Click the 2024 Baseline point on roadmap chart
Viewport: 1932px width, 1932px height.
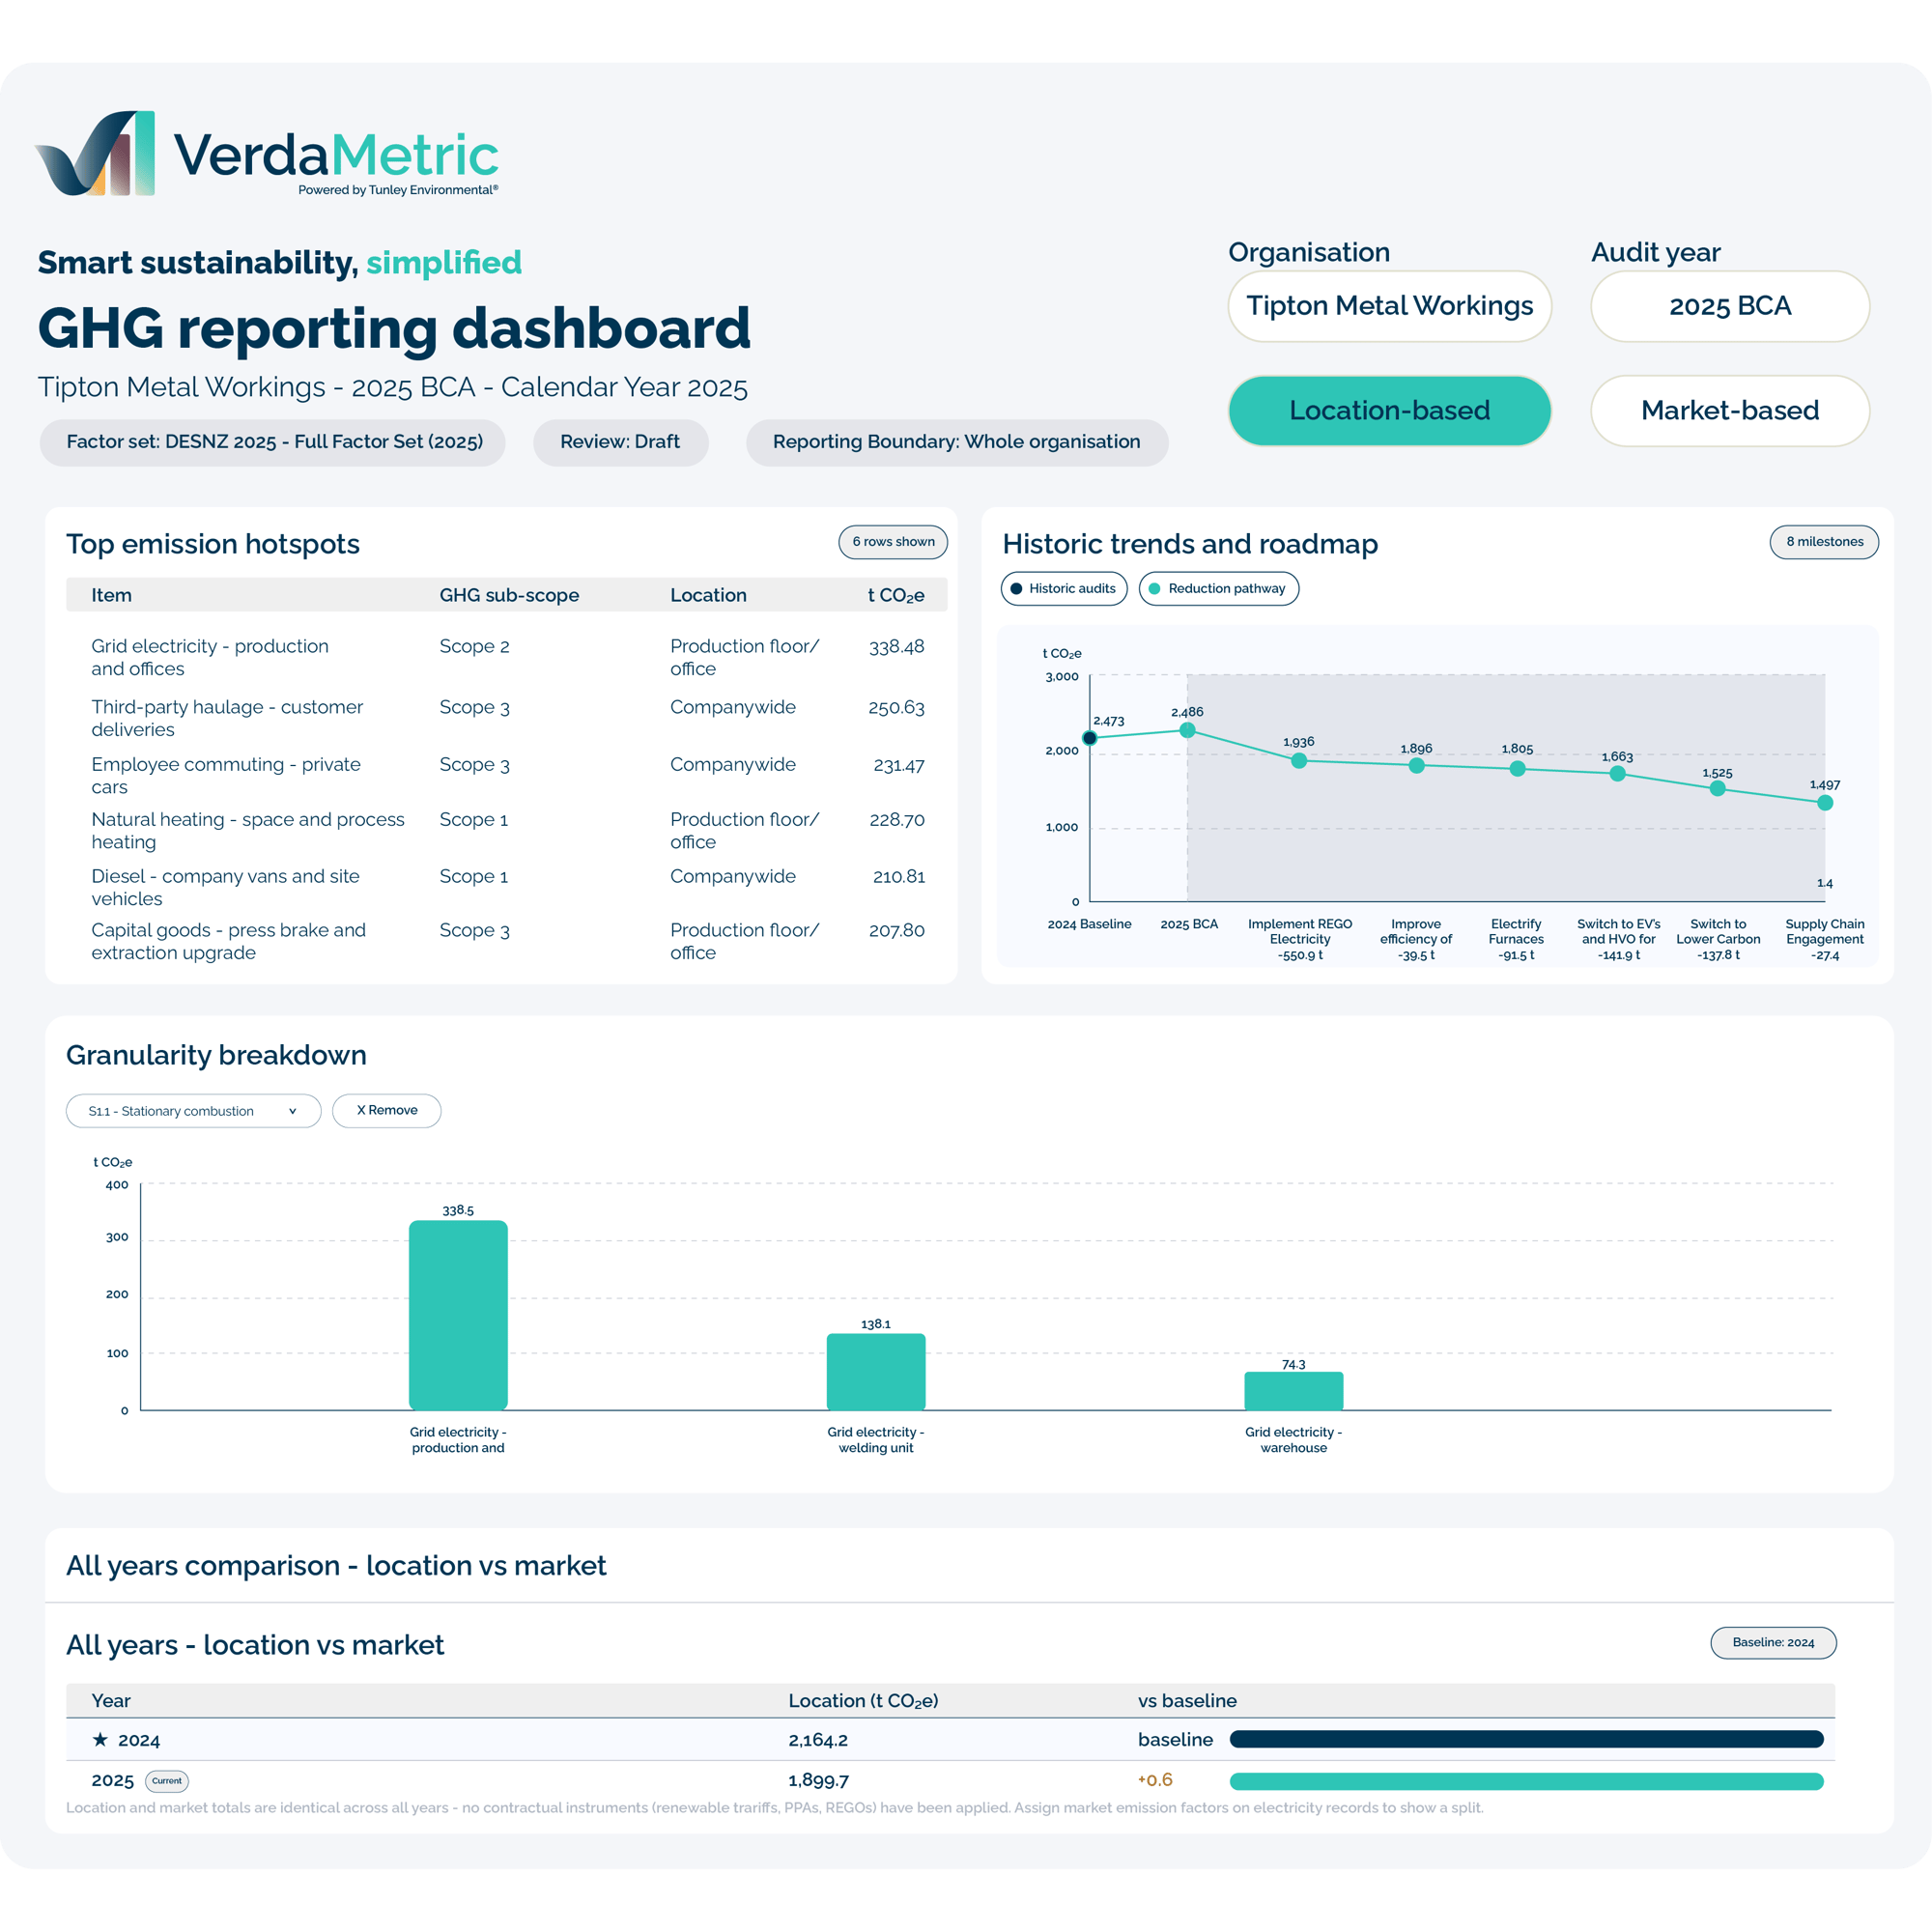coord(1089,738)
